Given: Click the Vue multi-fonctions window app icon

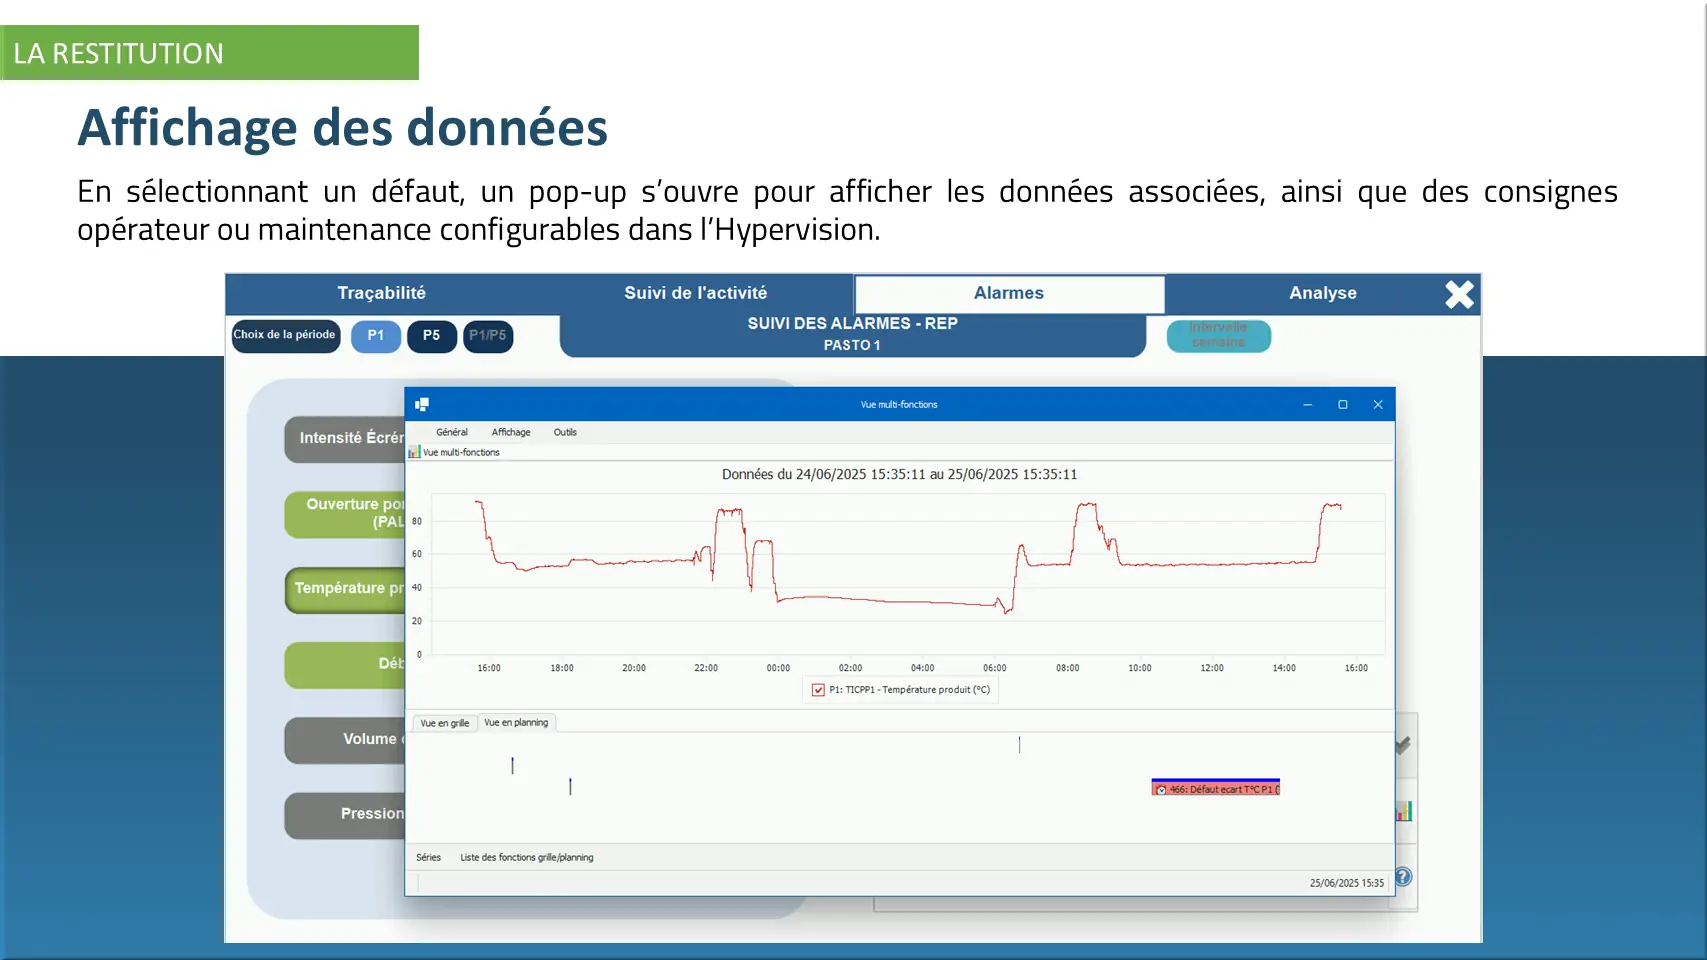Looking at the screenshot, I should click(x=422, y=404).
